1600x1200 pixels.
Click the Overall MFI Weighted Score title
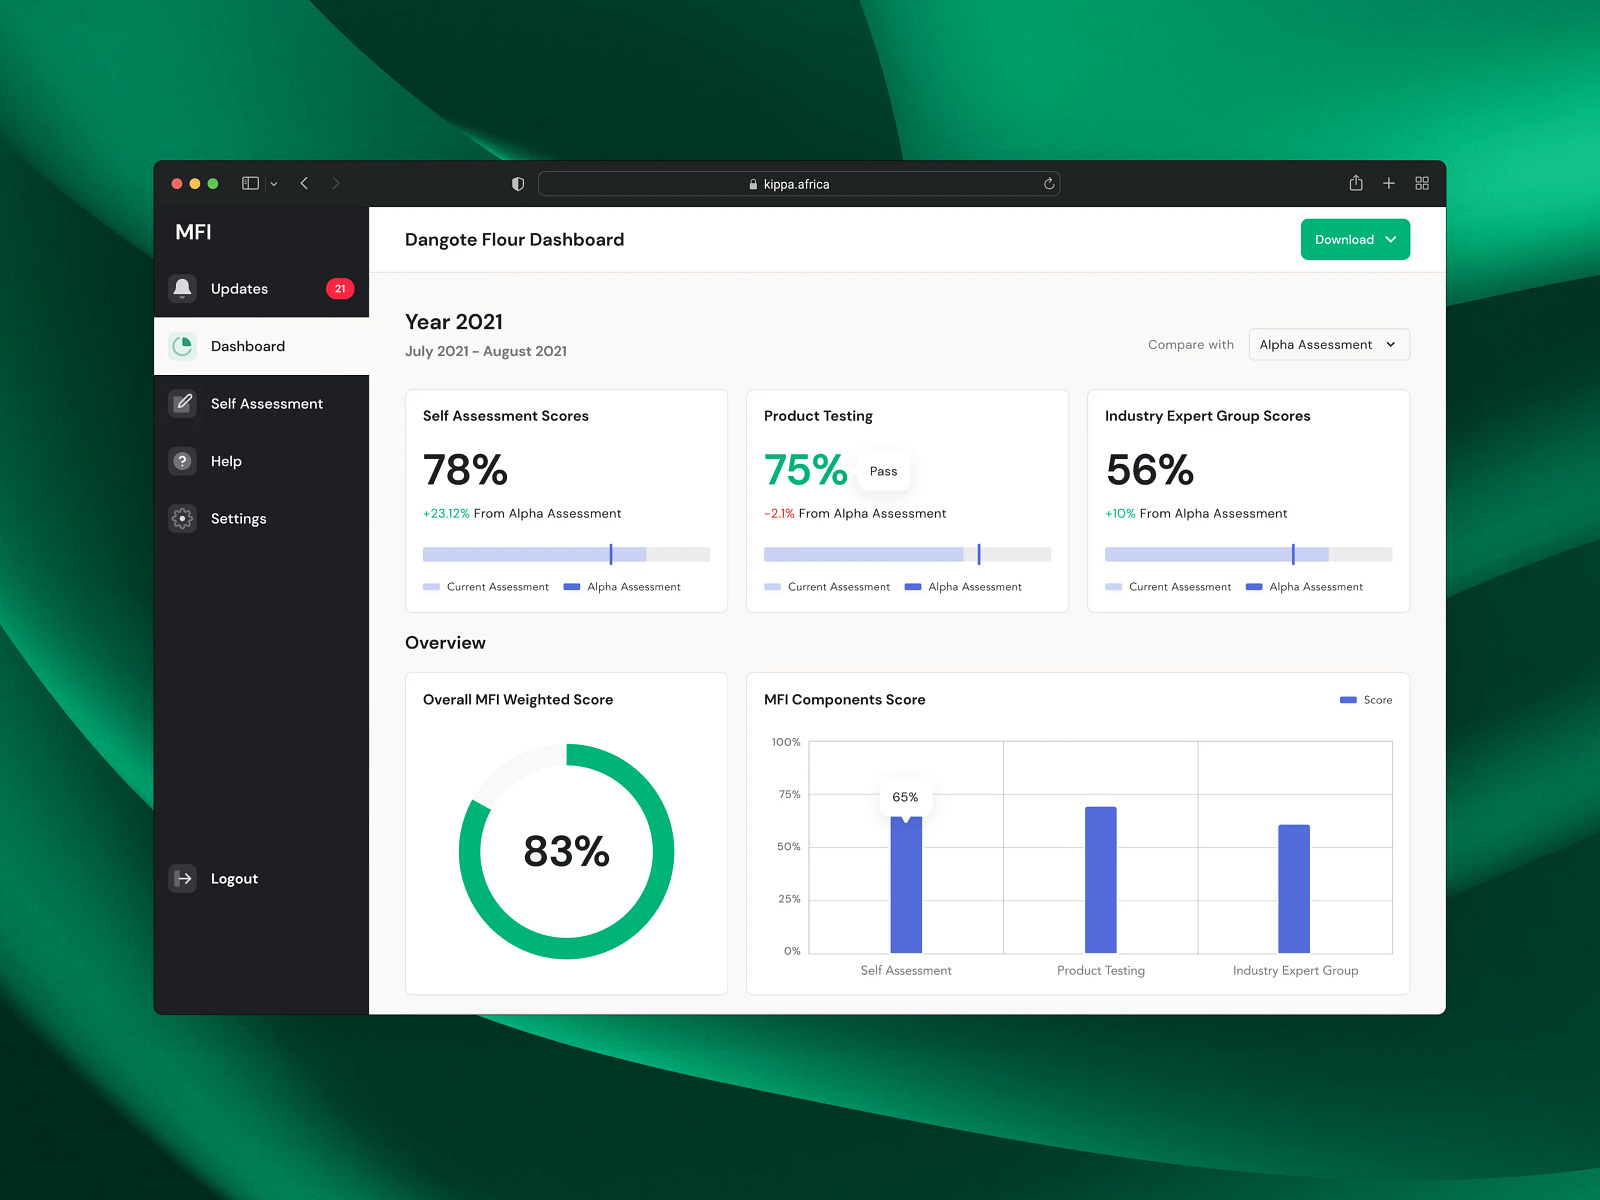pos(518,700)
